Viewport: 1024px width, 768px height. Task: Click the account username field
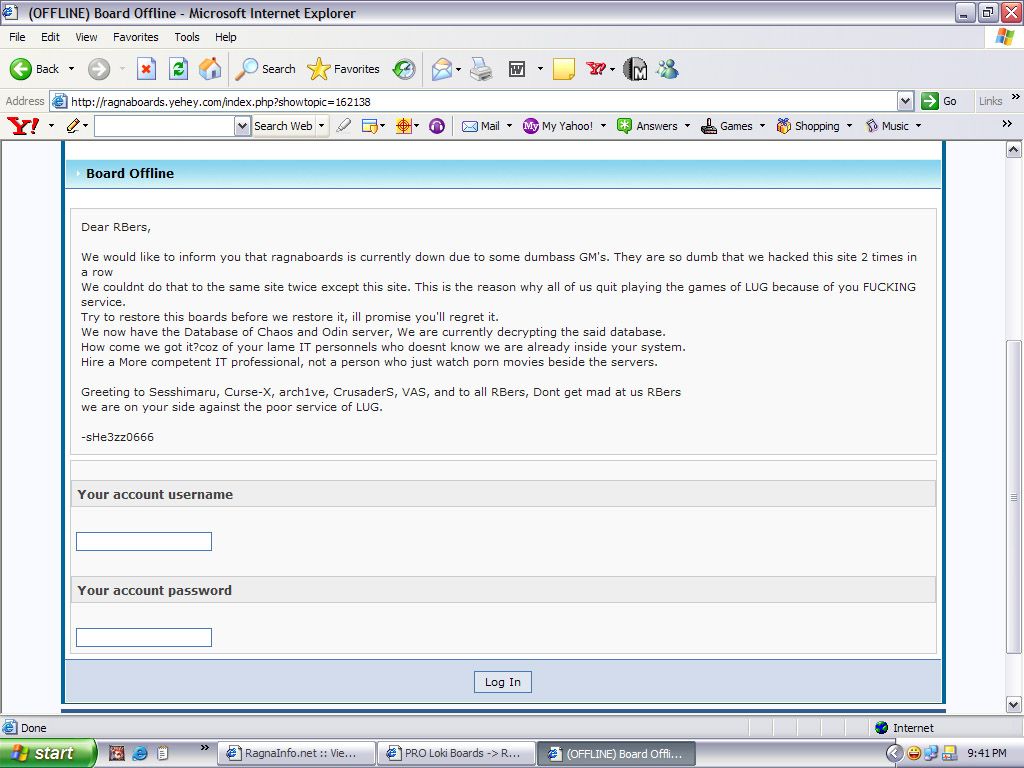tap(144, 541)
